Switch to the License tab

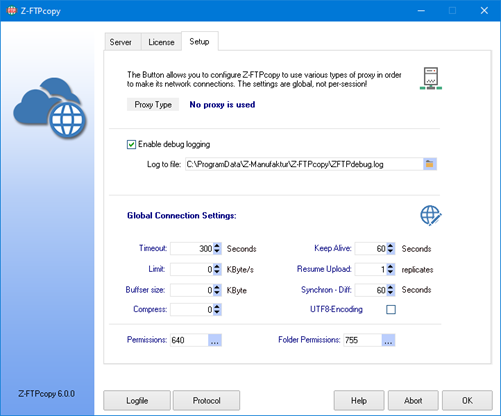pyautogui.click(x=161, y=42)
